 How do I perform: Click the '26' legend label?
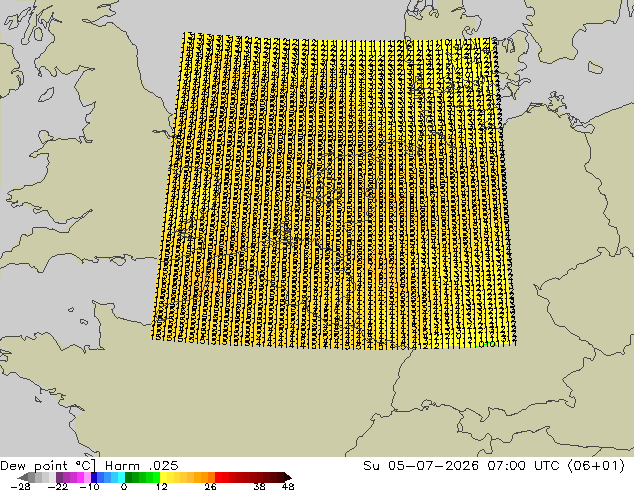point(210,486)
